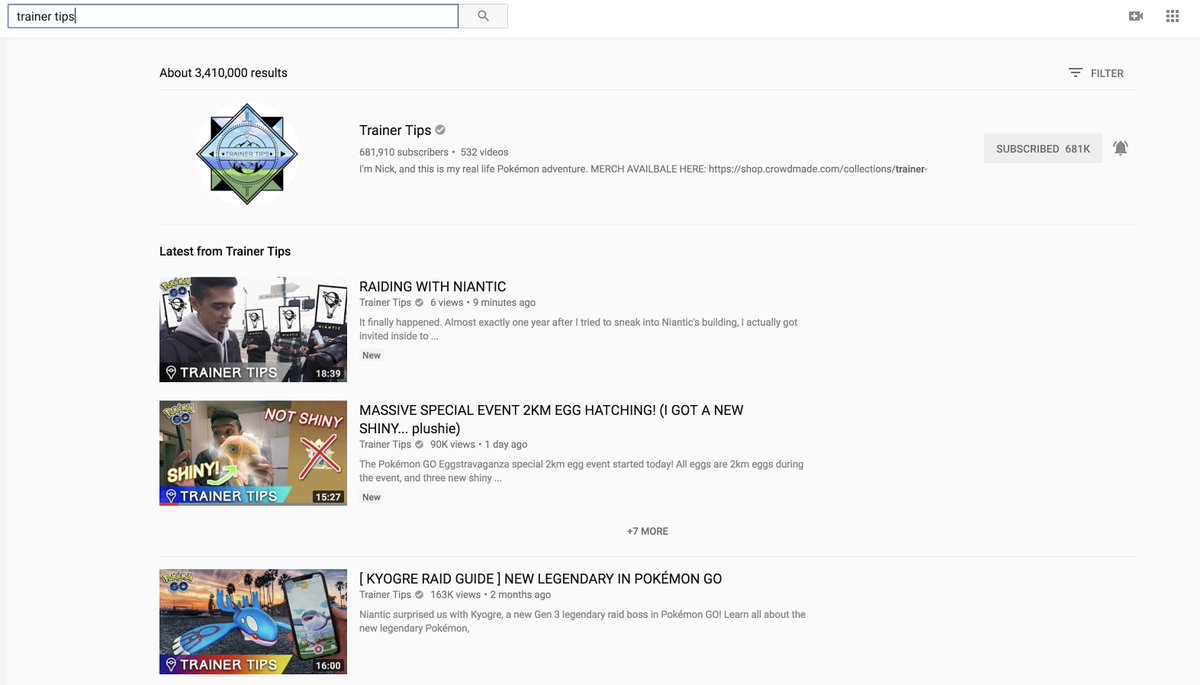Open the create video camera icon

[1135, 16]
